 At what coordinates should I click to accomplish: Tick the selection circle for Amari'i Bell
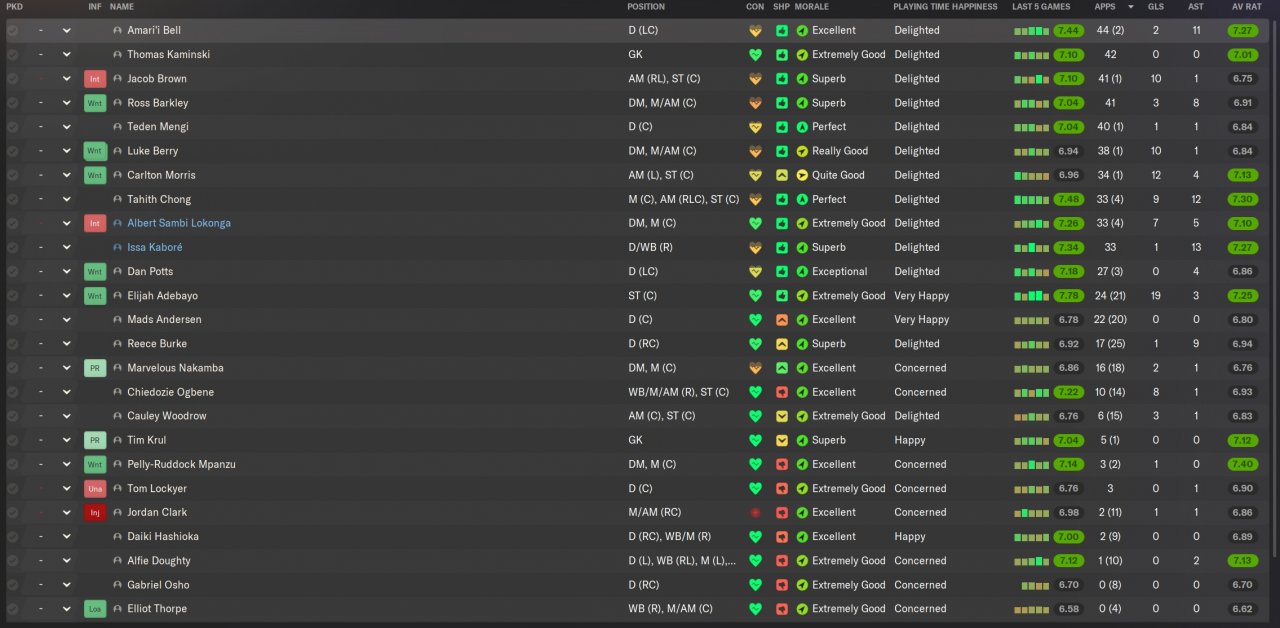pyautogui.click(x=12, y=31)
